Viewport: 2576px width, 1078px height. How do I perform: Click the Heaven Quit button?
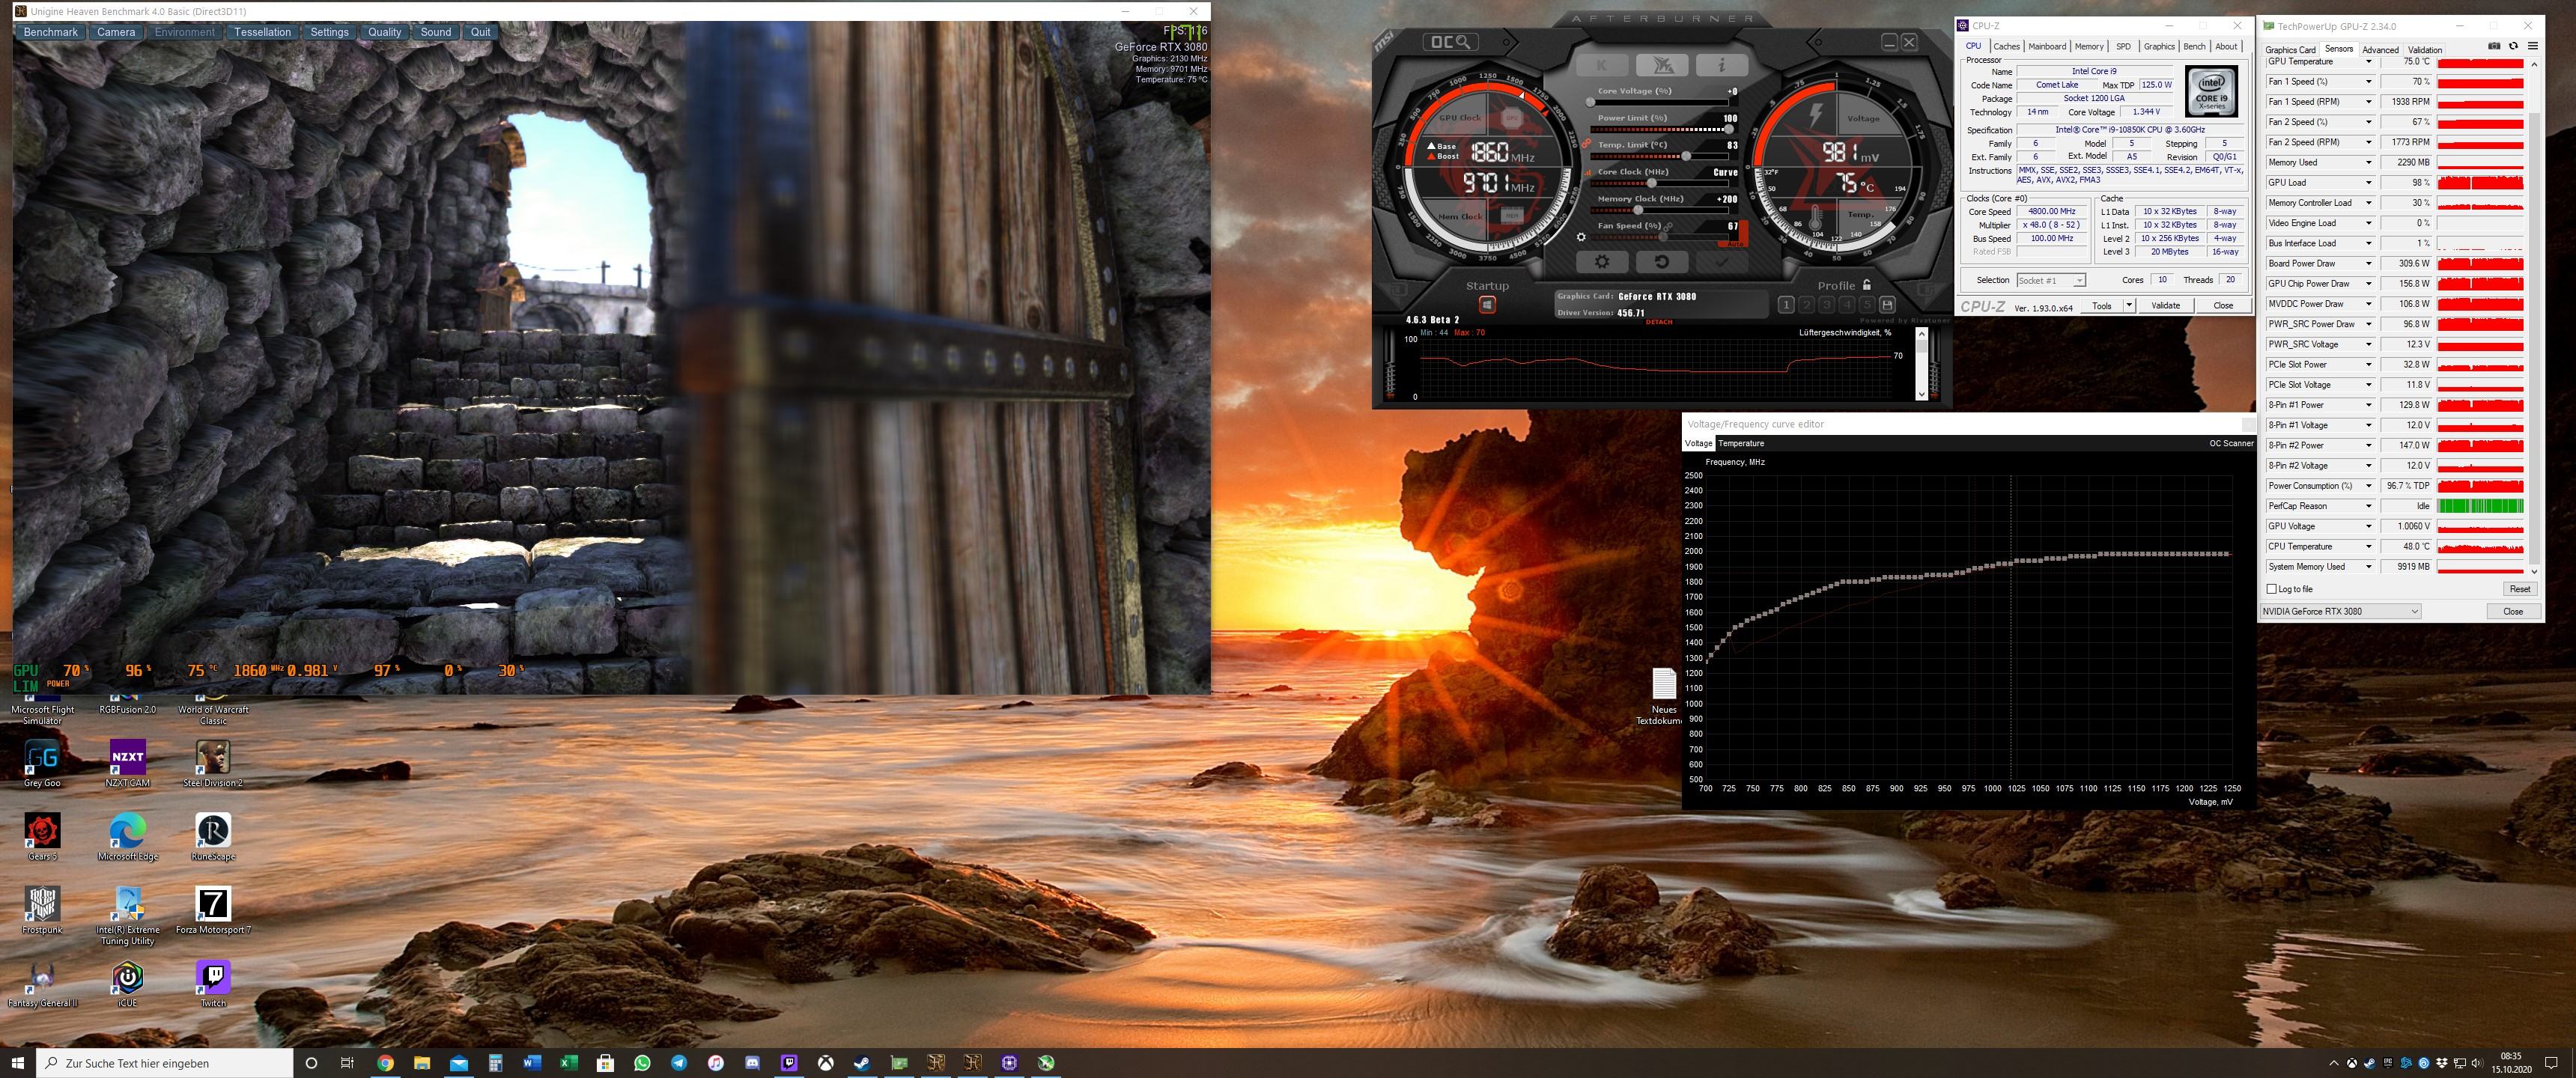[x=480, y=32]
